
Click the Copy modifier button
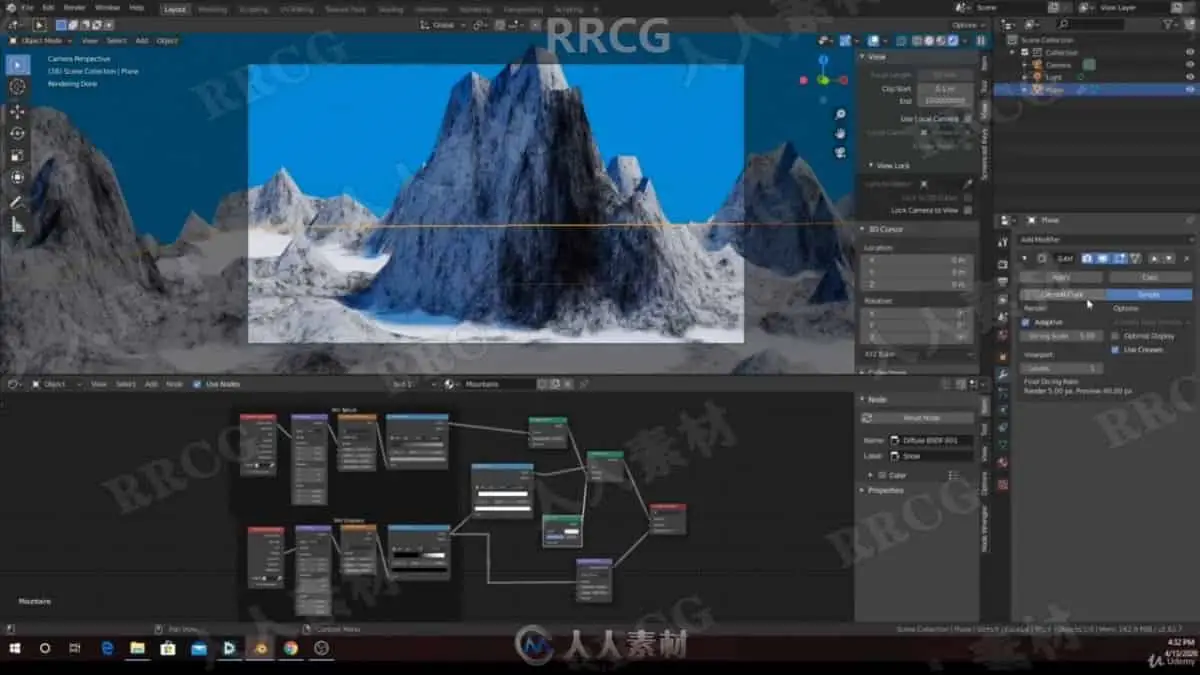1150,277
